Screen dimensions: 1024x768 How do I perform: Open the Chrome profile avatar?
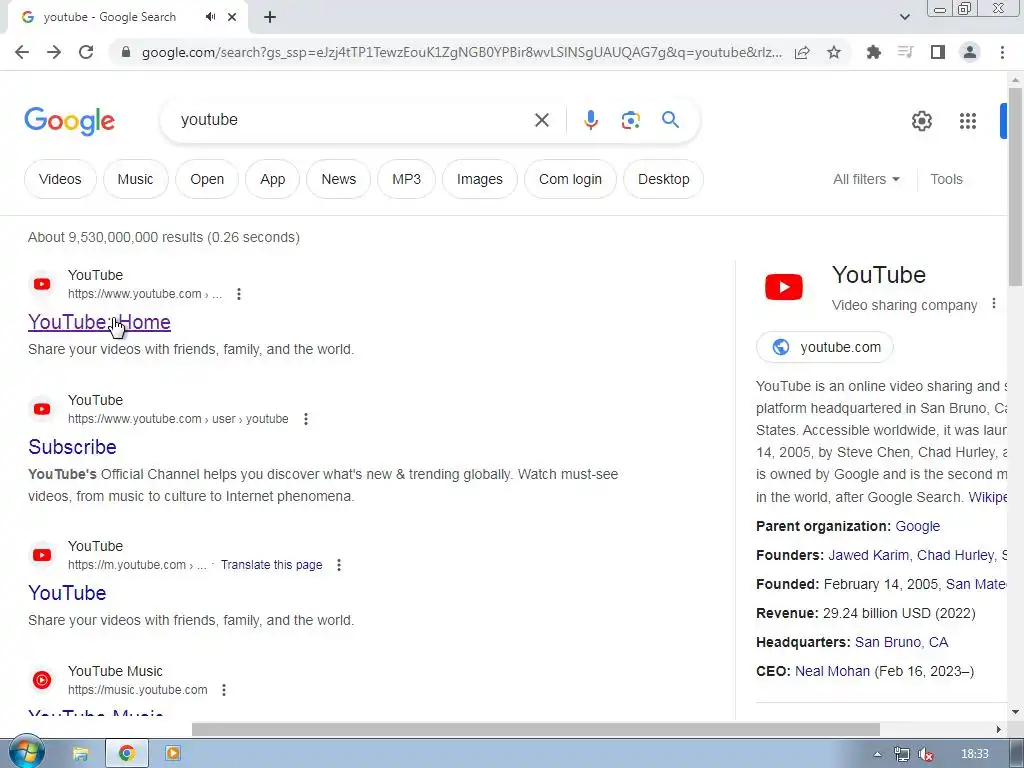970,52
